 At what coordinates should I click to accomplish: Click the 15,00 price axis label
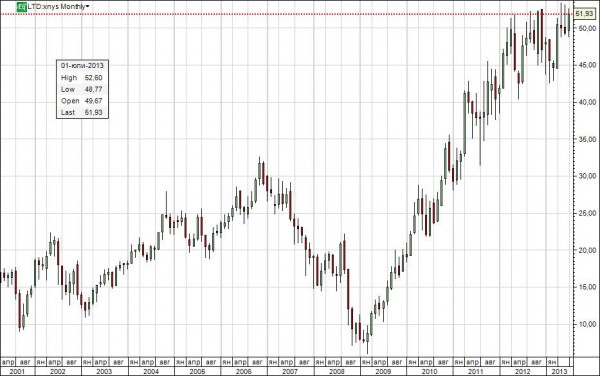pos(587,287)
